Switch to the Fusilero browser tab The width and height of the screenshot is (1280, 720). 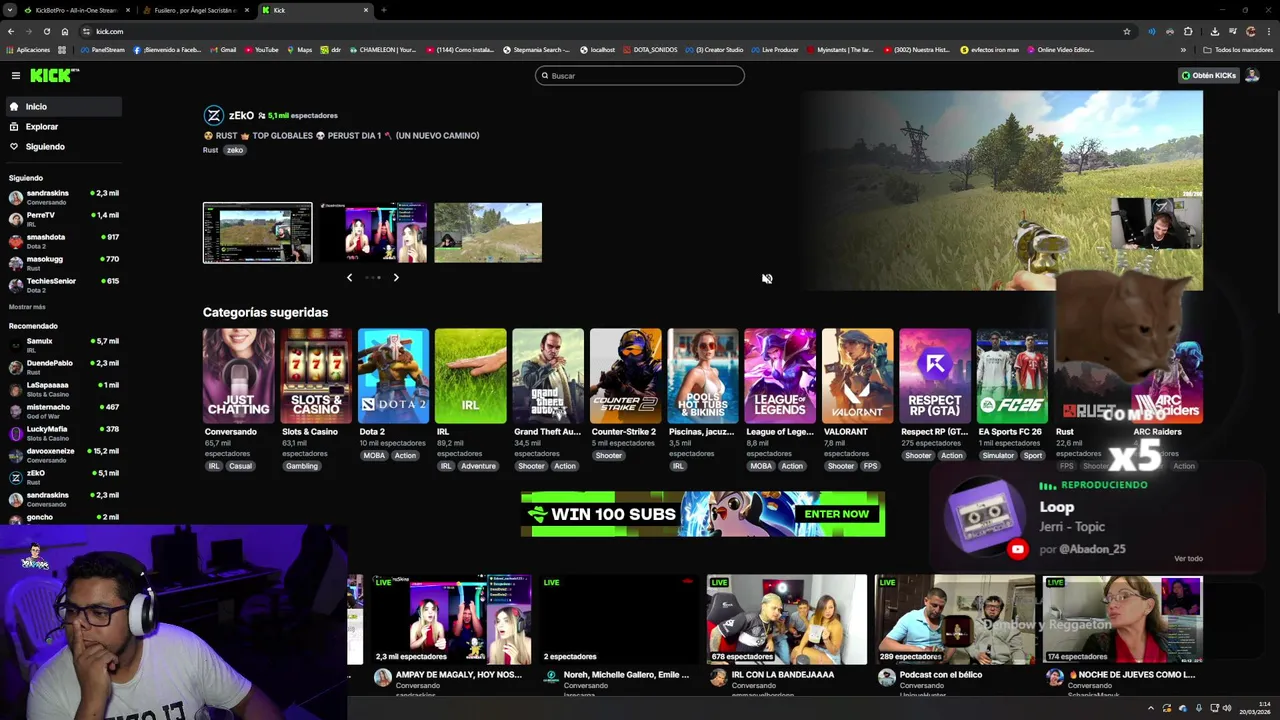195,10
